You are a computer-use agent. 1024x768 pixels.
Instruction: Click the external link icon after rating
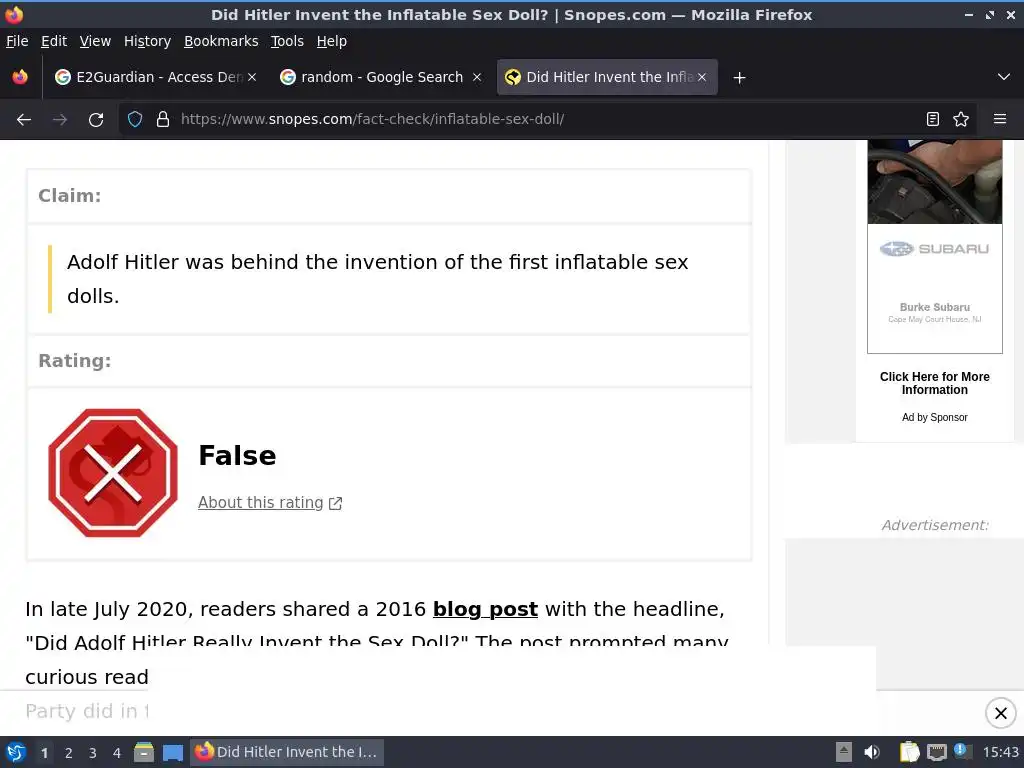point(336,504)
